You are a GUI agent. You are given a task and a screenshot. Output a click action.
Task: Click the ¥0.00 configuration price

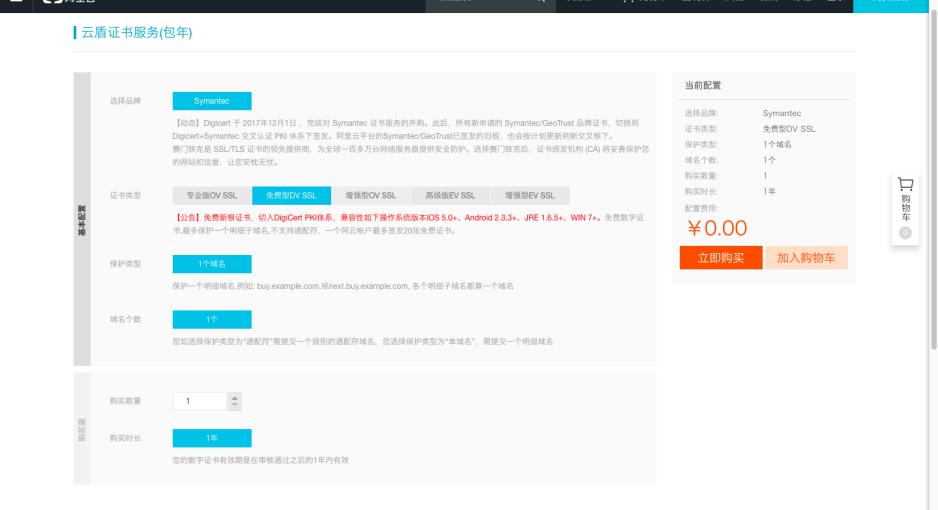pos(716,229)
